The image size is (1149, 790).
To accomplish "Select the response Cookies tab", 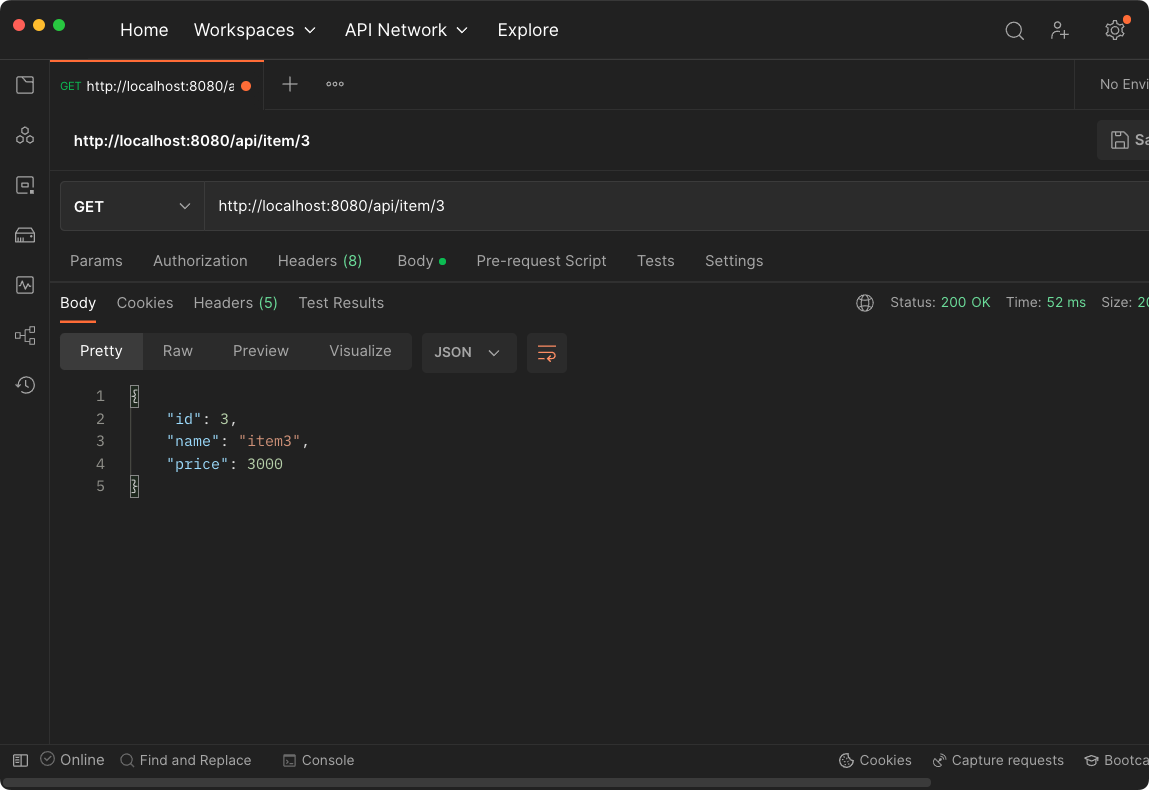I will tap(145, 303).
